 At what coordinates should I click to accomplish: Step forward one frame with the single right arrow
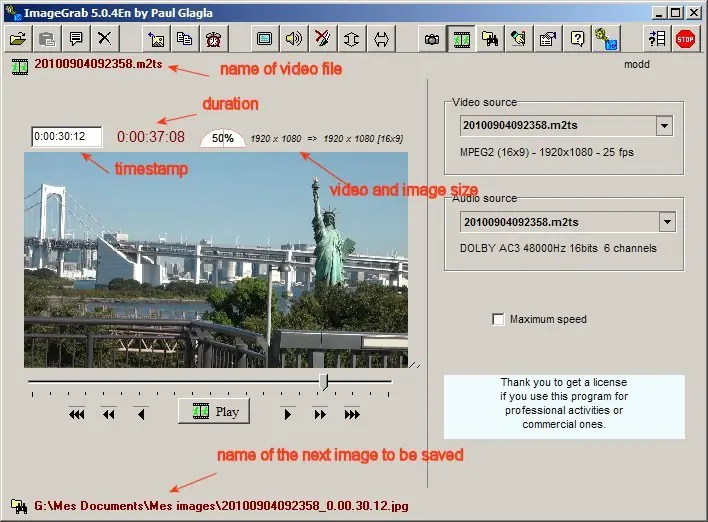click(287, 414)
